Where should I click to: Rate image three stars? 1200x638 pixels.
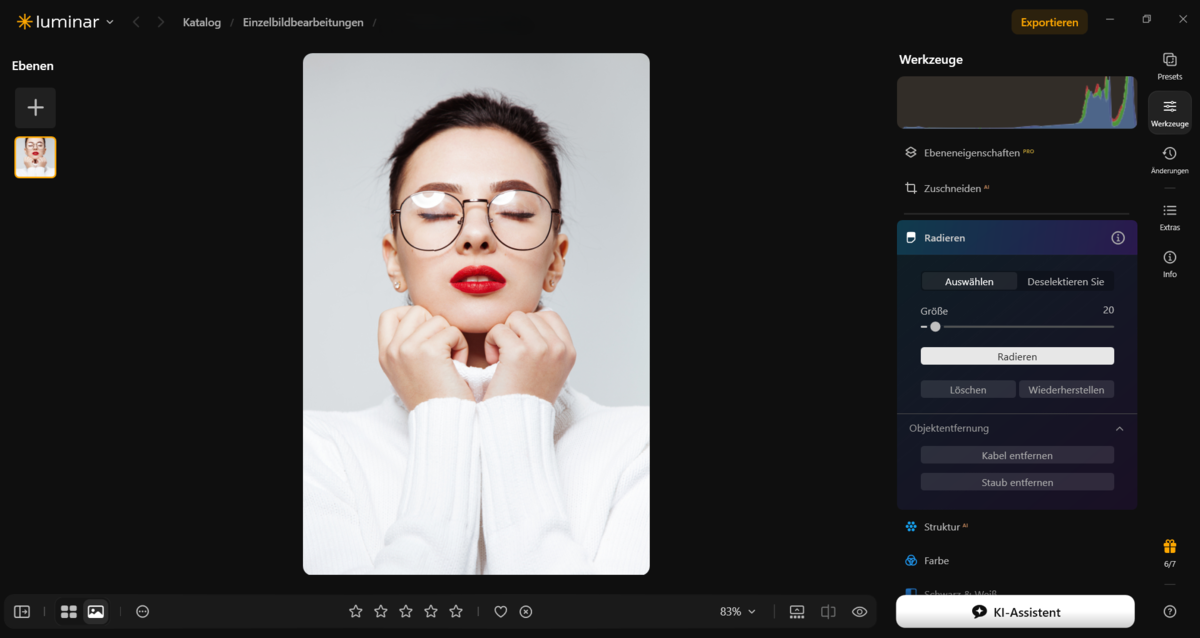pos(406,611)
